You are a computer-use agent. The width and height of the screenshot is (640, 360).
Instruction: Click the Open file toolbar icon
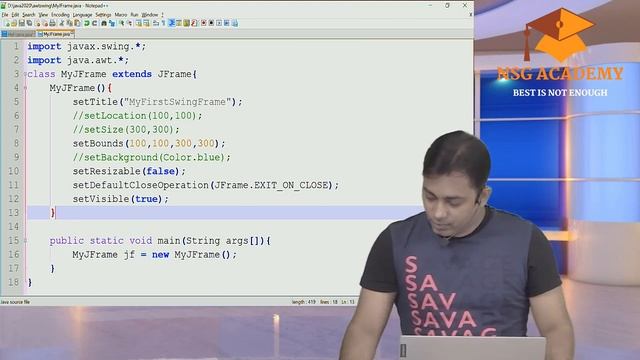[14, 23]
